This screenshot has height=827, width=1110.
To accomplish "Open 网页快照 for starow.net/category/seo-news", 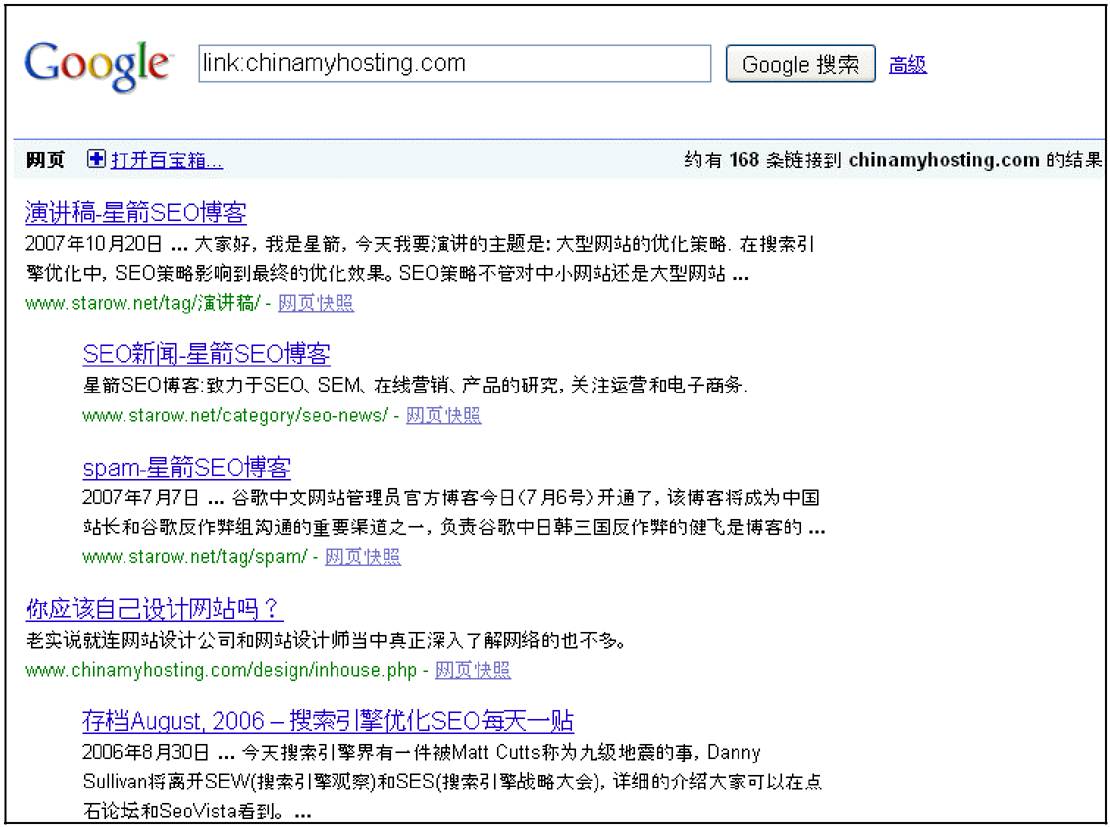I will point(443,415).
